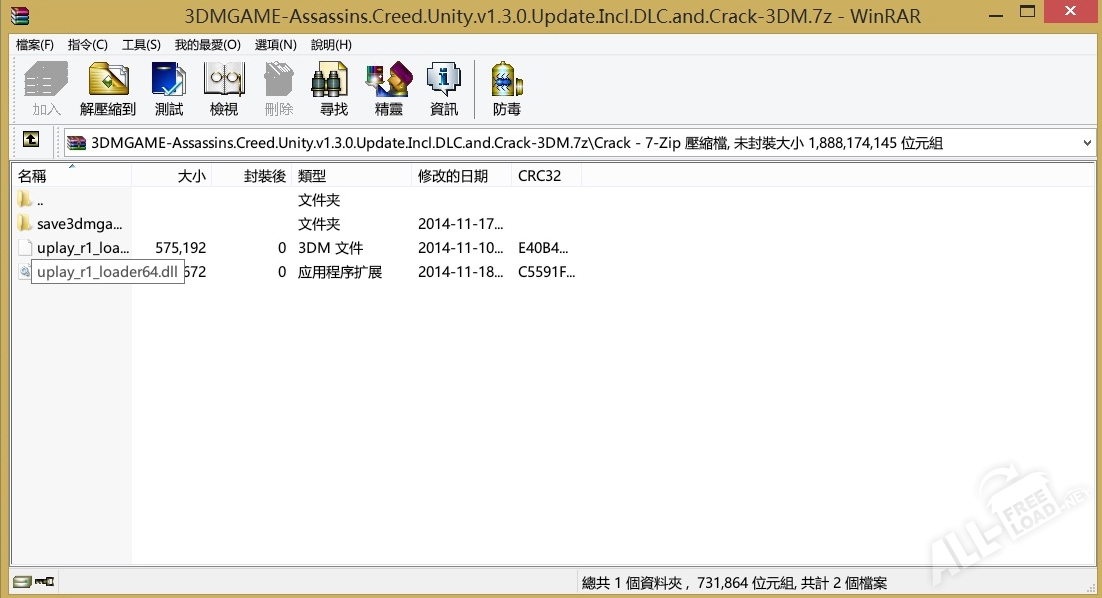Launch the Wizard (精靈) toolbar icon
The height and width of the screenshot is (598, 1102).
[x=389, y=88]
